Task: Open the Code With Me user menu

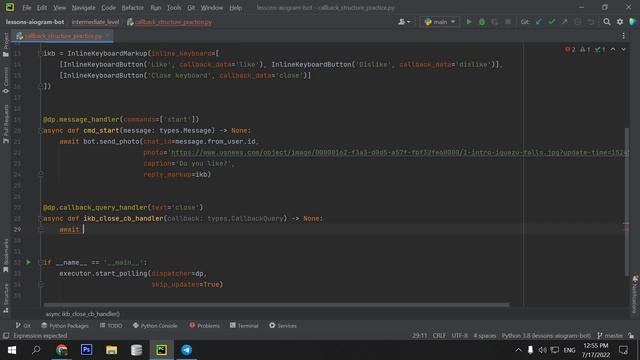Action: point(404,22)
